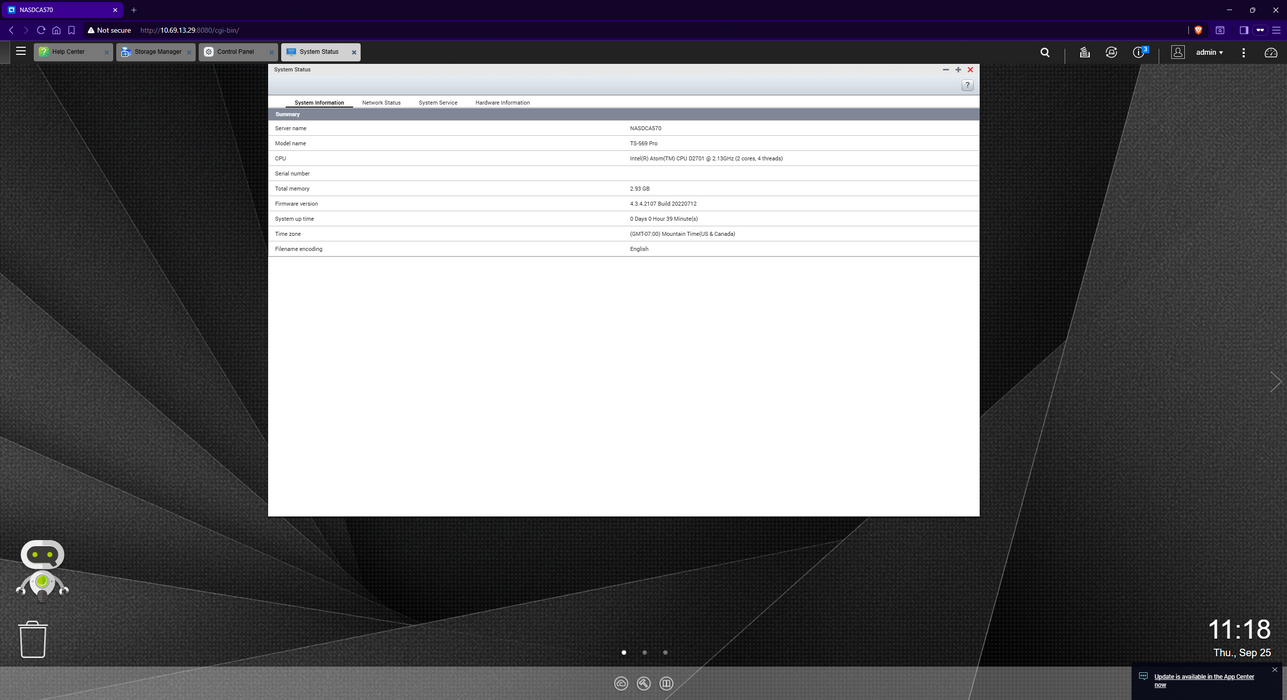Image resolution: width=1287 pixels, height=700 pixels.
Task: Minimize the System Status window
Action: point(946,70)
